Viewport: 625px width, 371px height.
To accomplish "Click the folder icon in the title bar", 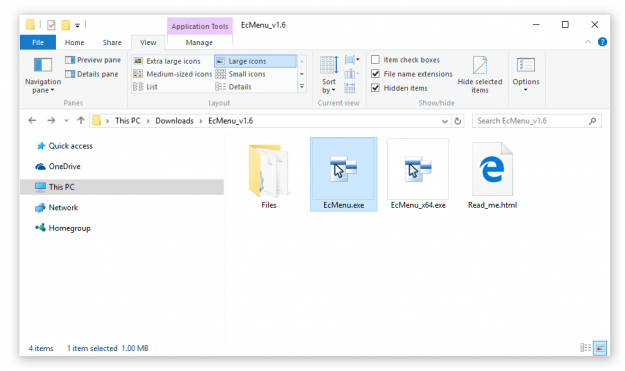I will pyautogui.click(x=31, y=25).
